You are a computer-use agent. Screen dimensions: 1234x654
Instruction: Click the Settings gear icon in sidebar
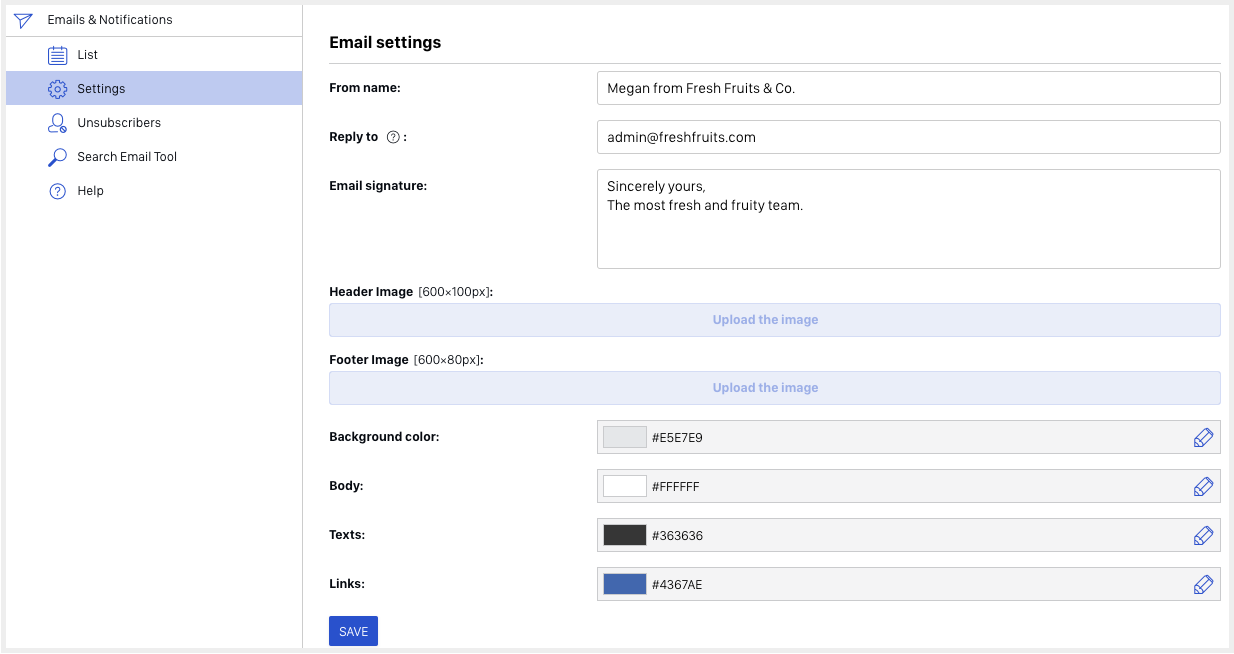click(x=58, y=89)
